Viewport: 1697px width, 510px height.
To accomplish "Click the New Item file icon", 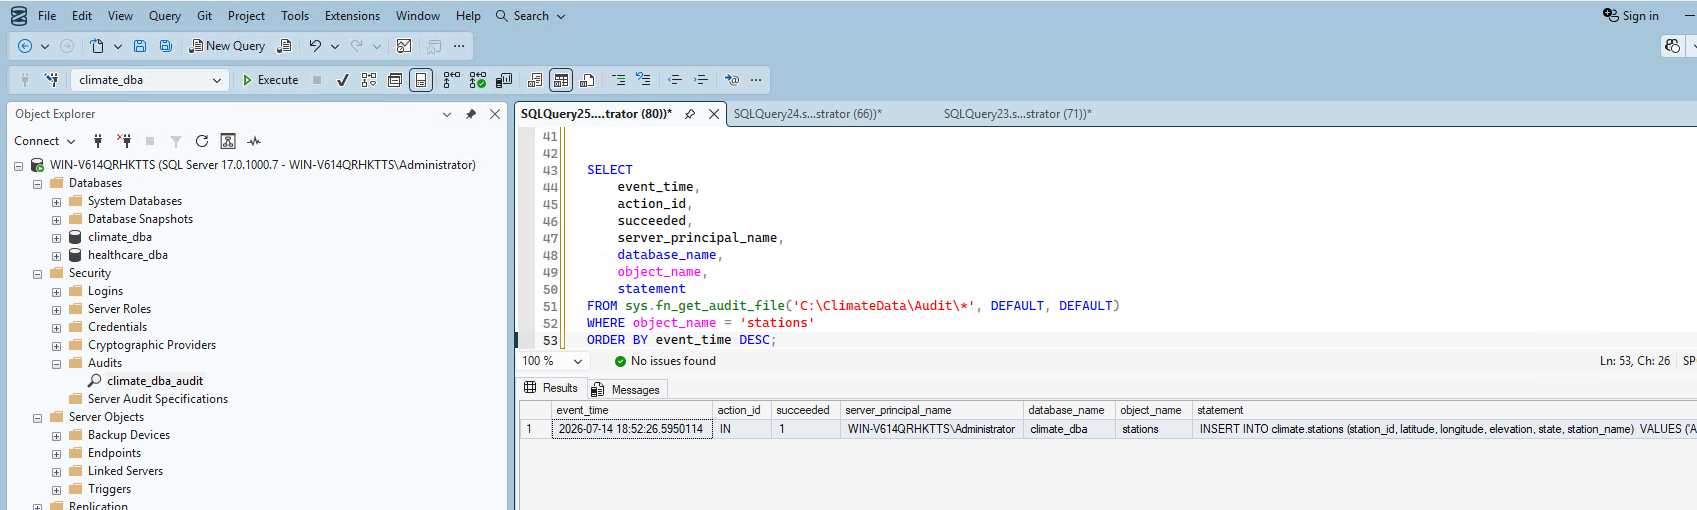I will [97, 46].
